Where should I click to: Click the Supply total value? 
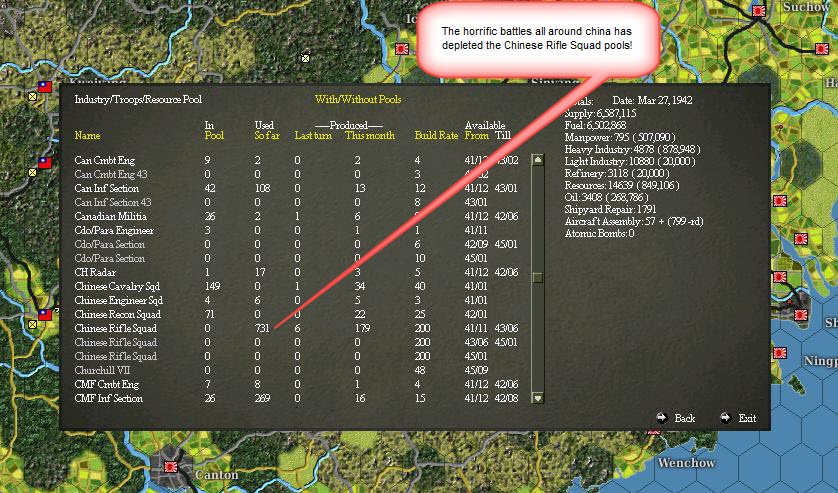point(616,113)
